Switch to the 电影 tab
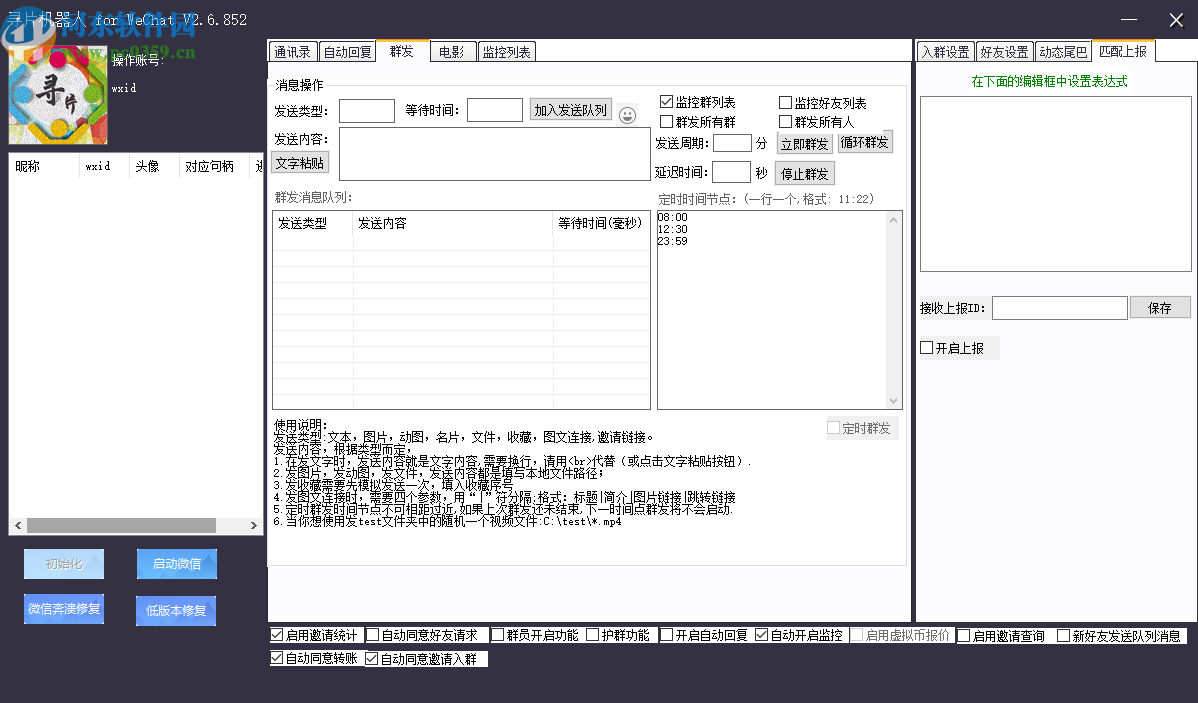Screen dimensions: 1198x703 (x=452, y=50)
